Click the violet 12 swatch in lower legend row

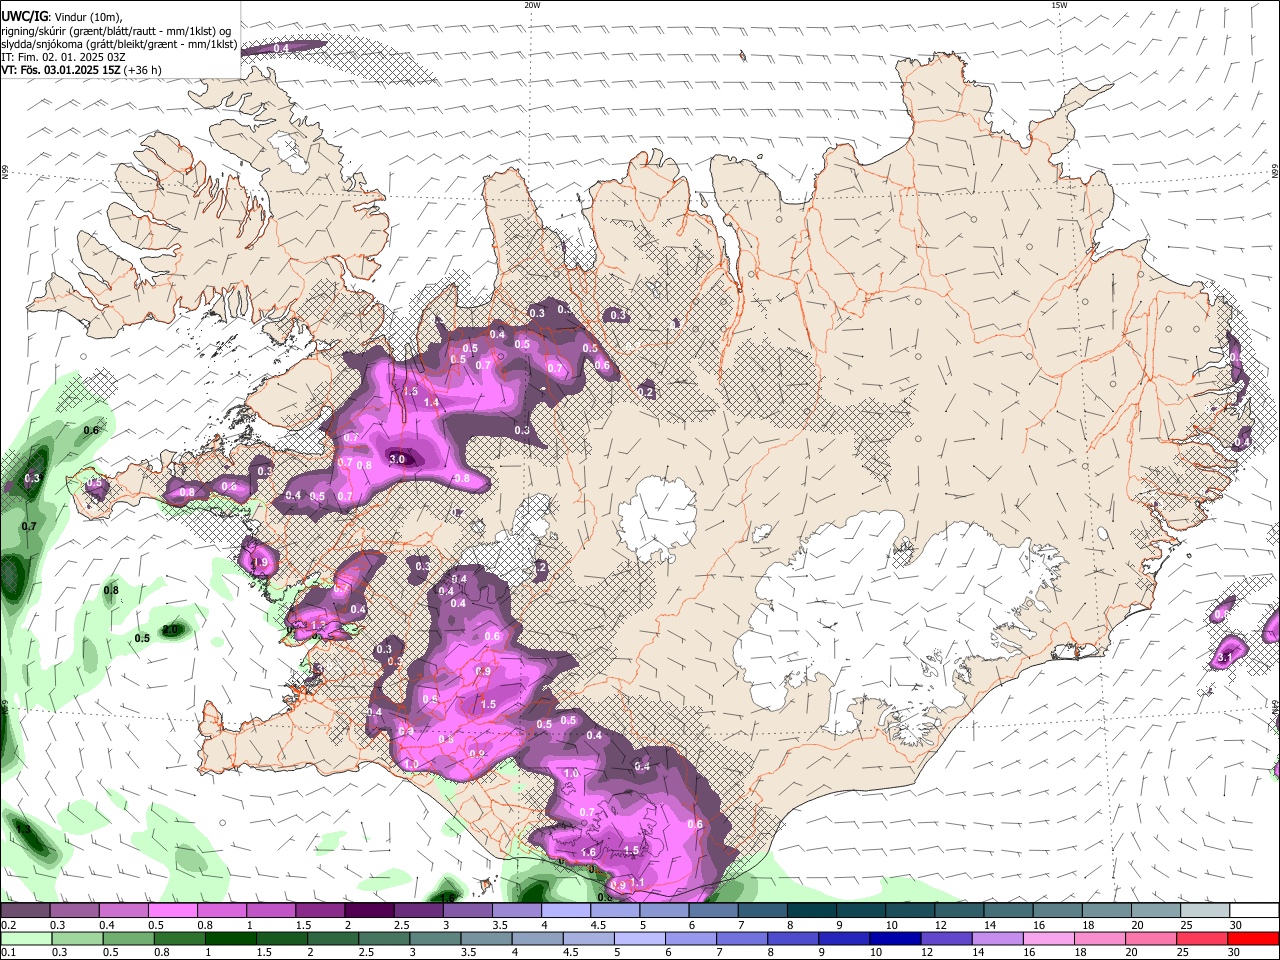click(947, 938)
